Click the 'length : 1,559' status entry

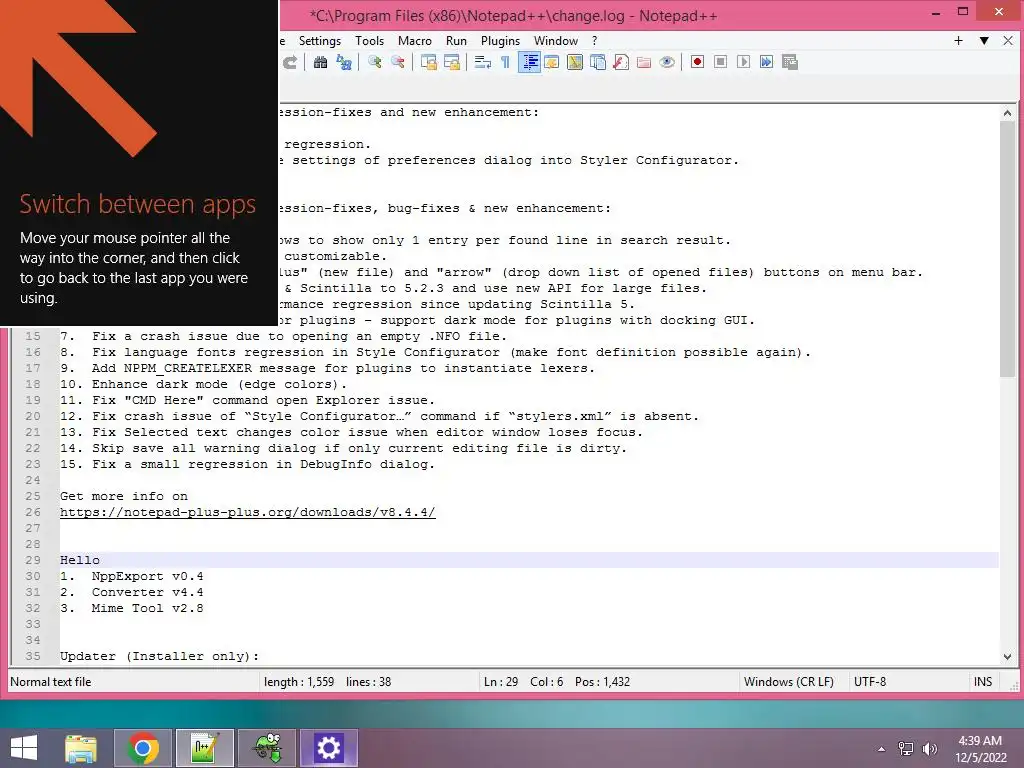(299, 682)
